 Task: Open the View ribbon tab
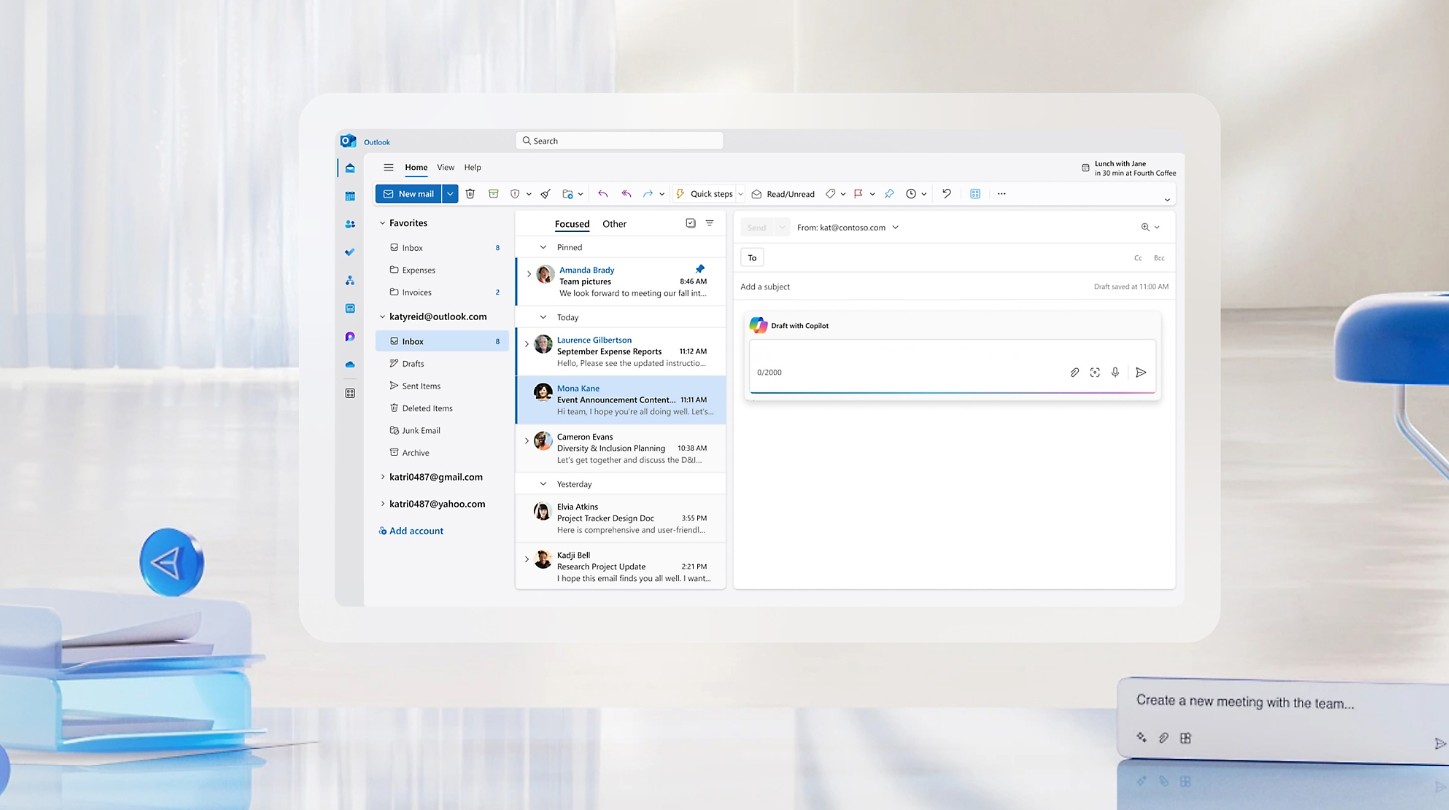445,168
